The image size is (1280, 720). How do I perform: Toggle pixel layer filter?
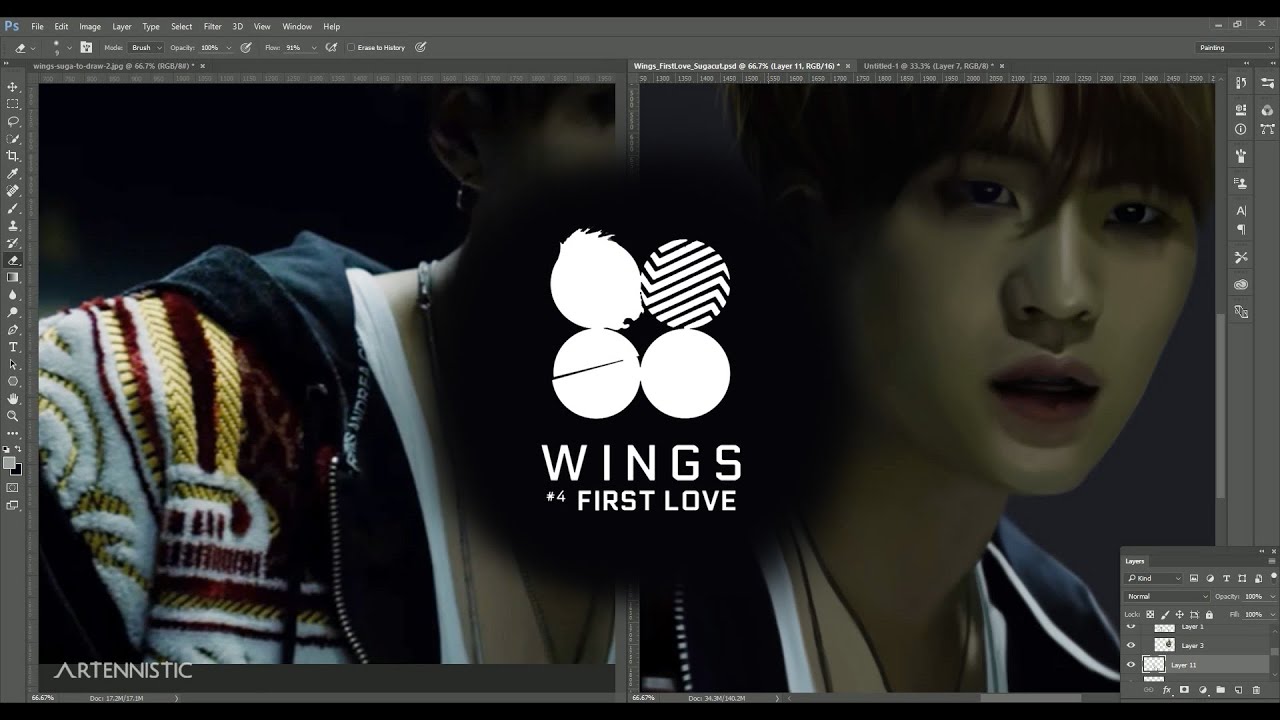(1195, 578)
